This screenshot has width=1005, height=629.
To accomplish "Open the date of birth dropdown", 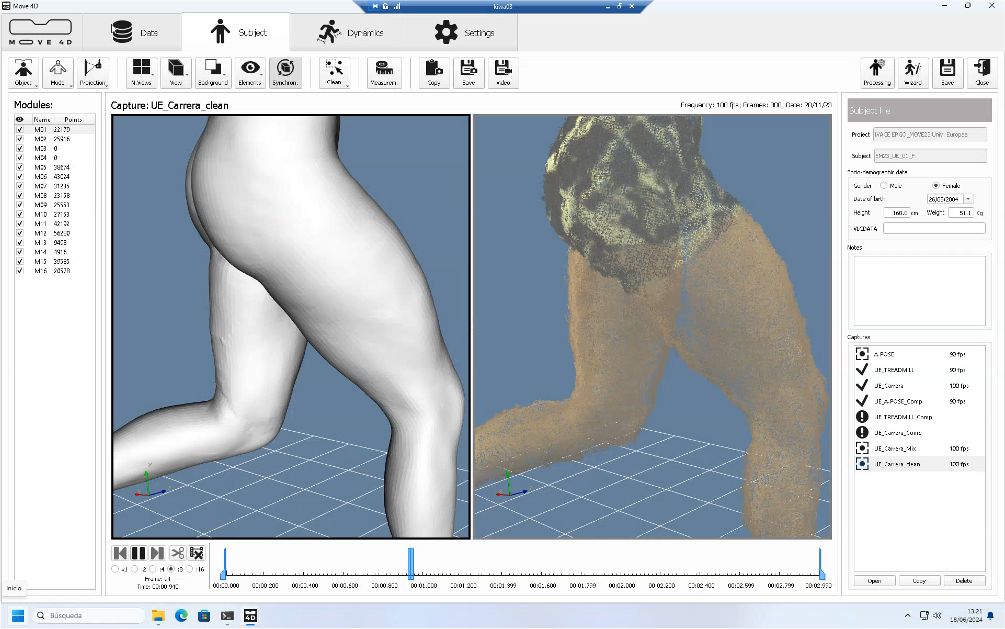I will pyautogui.click(x=968, y=199).
